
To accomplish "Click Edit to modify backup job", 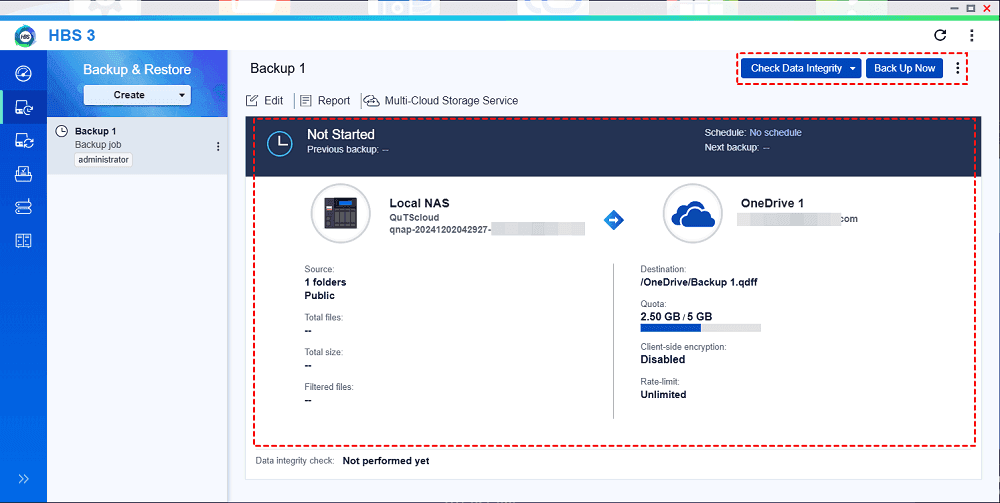I will pos(265,101).
